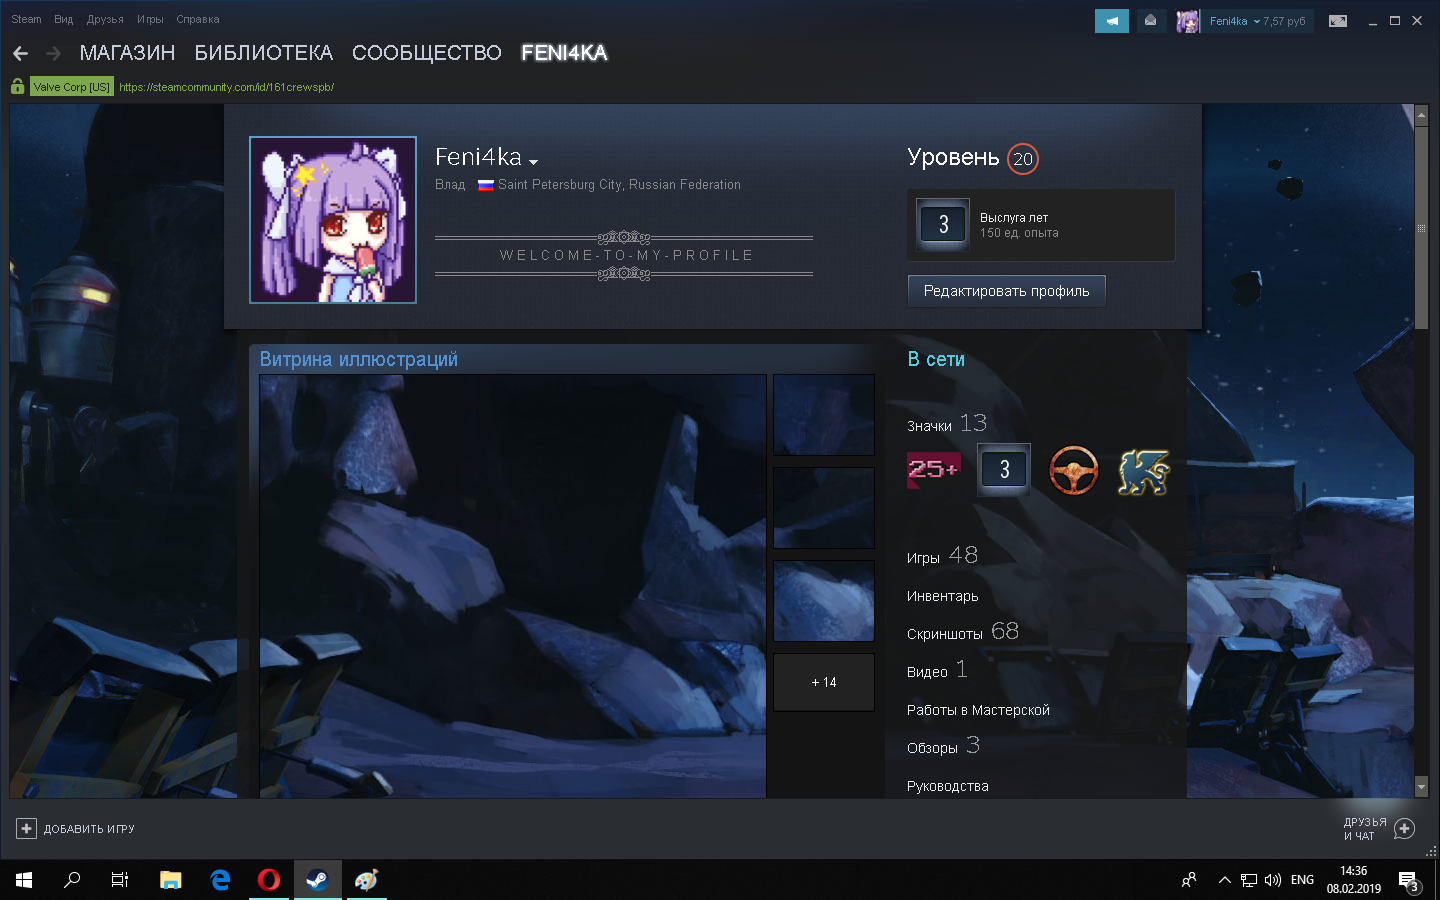Viewport: 1440px width, 900px height.
Task: Open the Справка menu
Action: point(198,19)
